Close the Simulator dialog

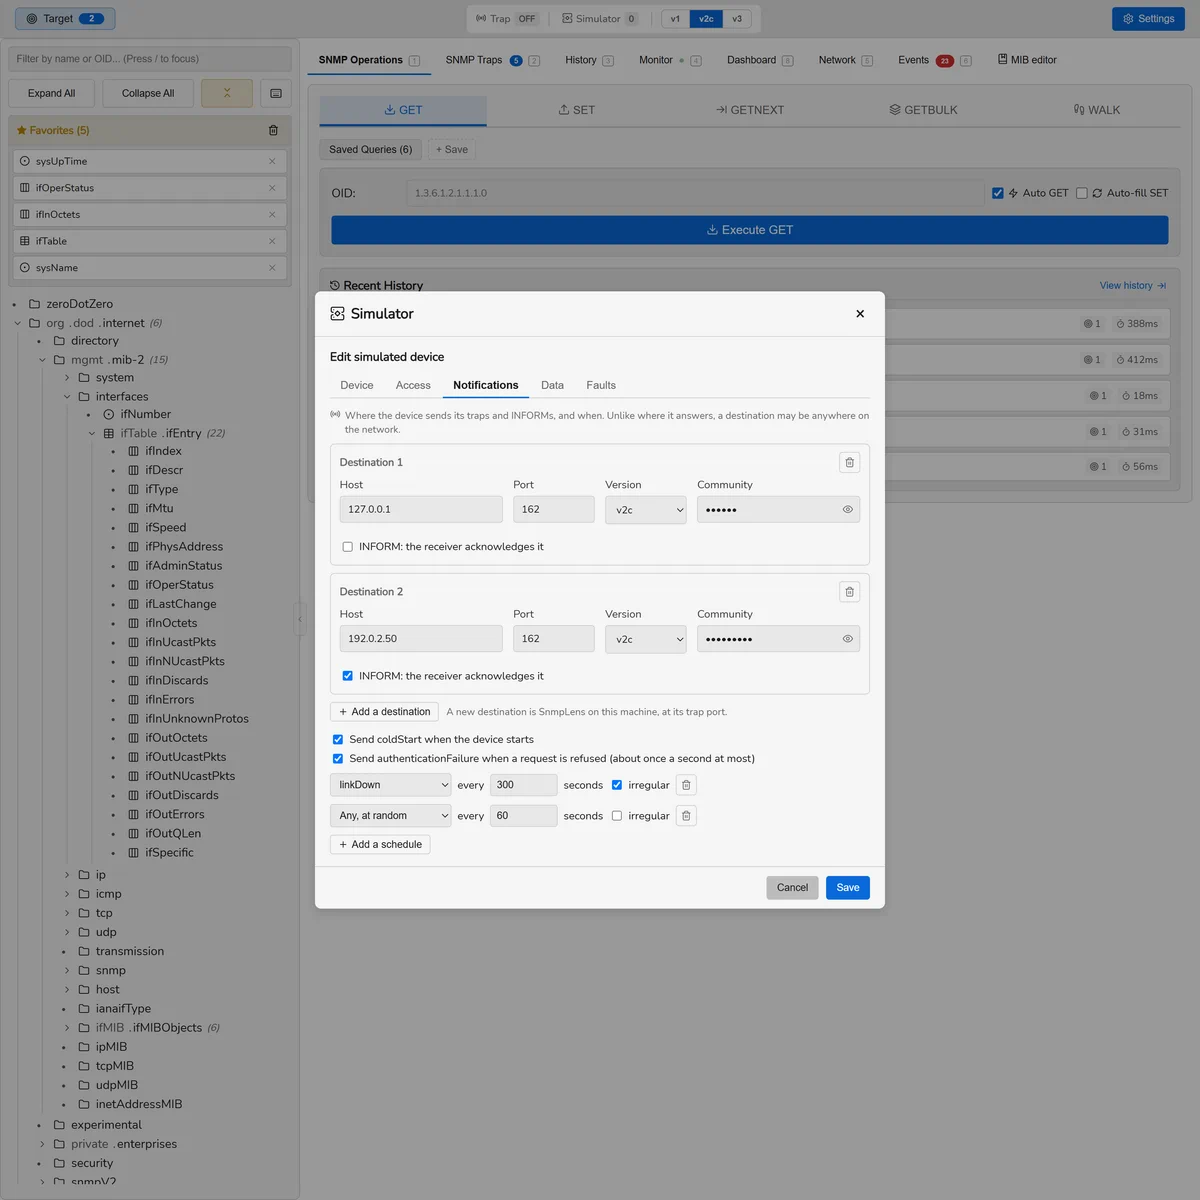(x=860, y=314)
